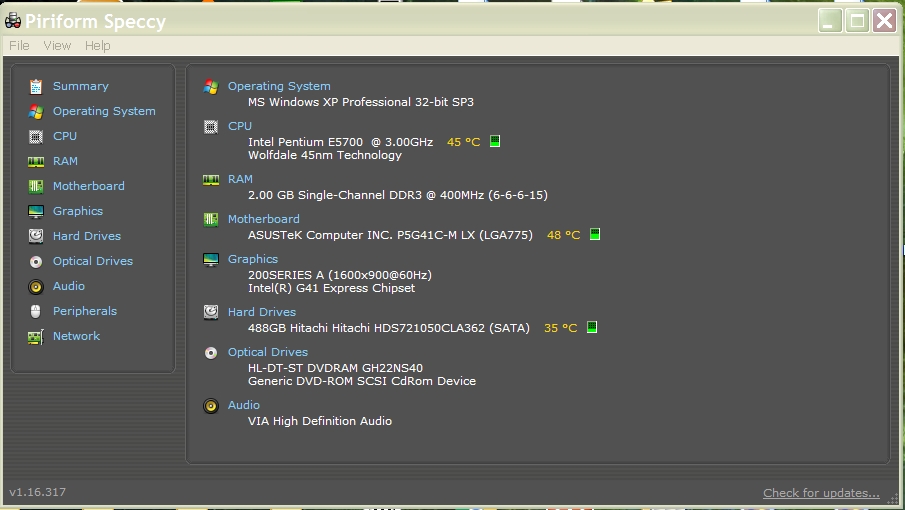Maximize the Piriform Speccy window
This screenshot has width=905, height=510.
858,21
